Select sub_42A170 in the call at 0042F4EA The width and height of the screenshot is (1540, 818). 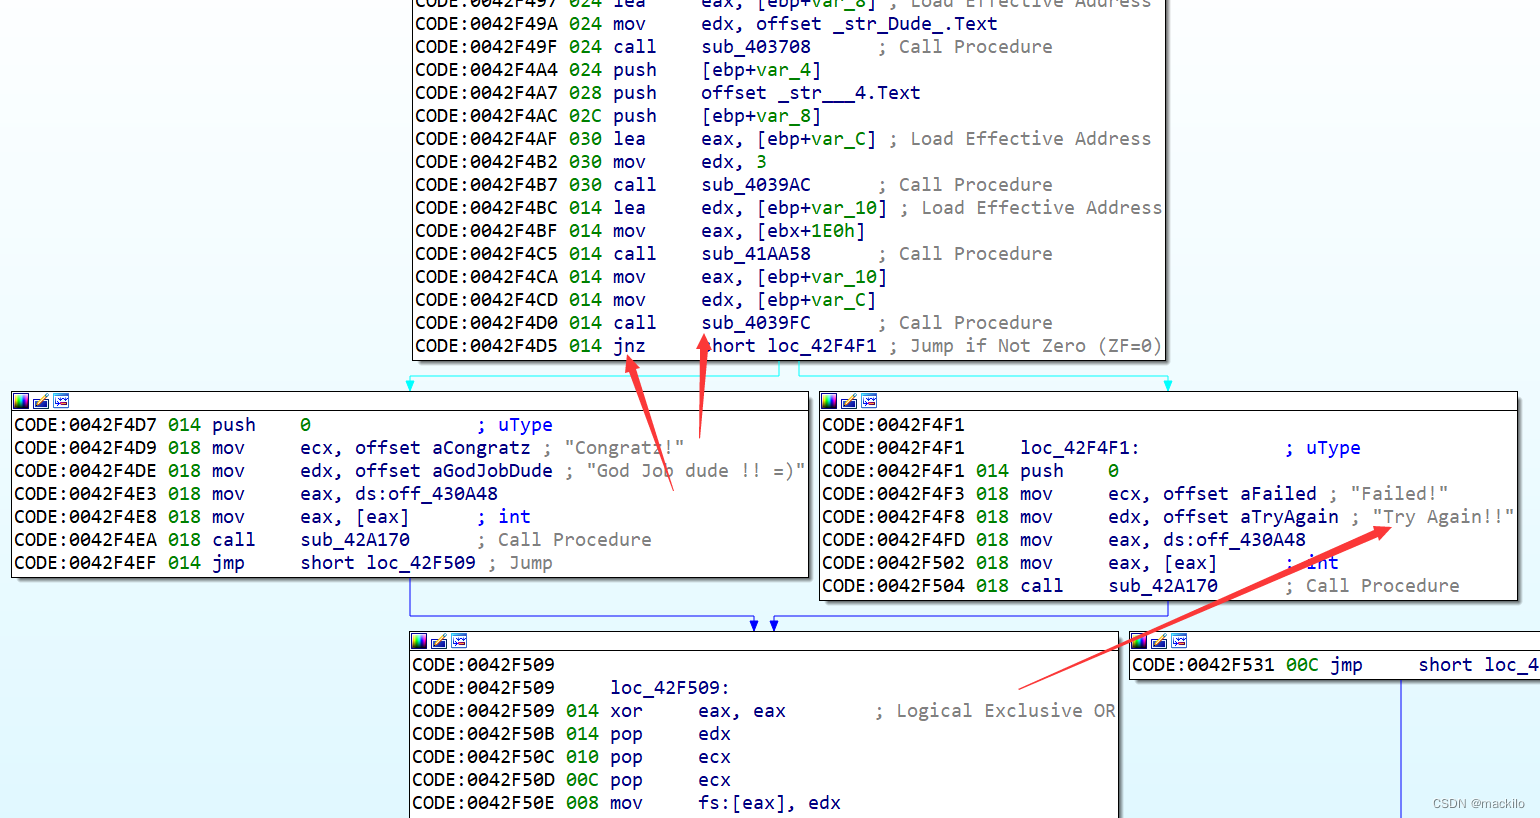pyautogui.click(x=355, y=540)
